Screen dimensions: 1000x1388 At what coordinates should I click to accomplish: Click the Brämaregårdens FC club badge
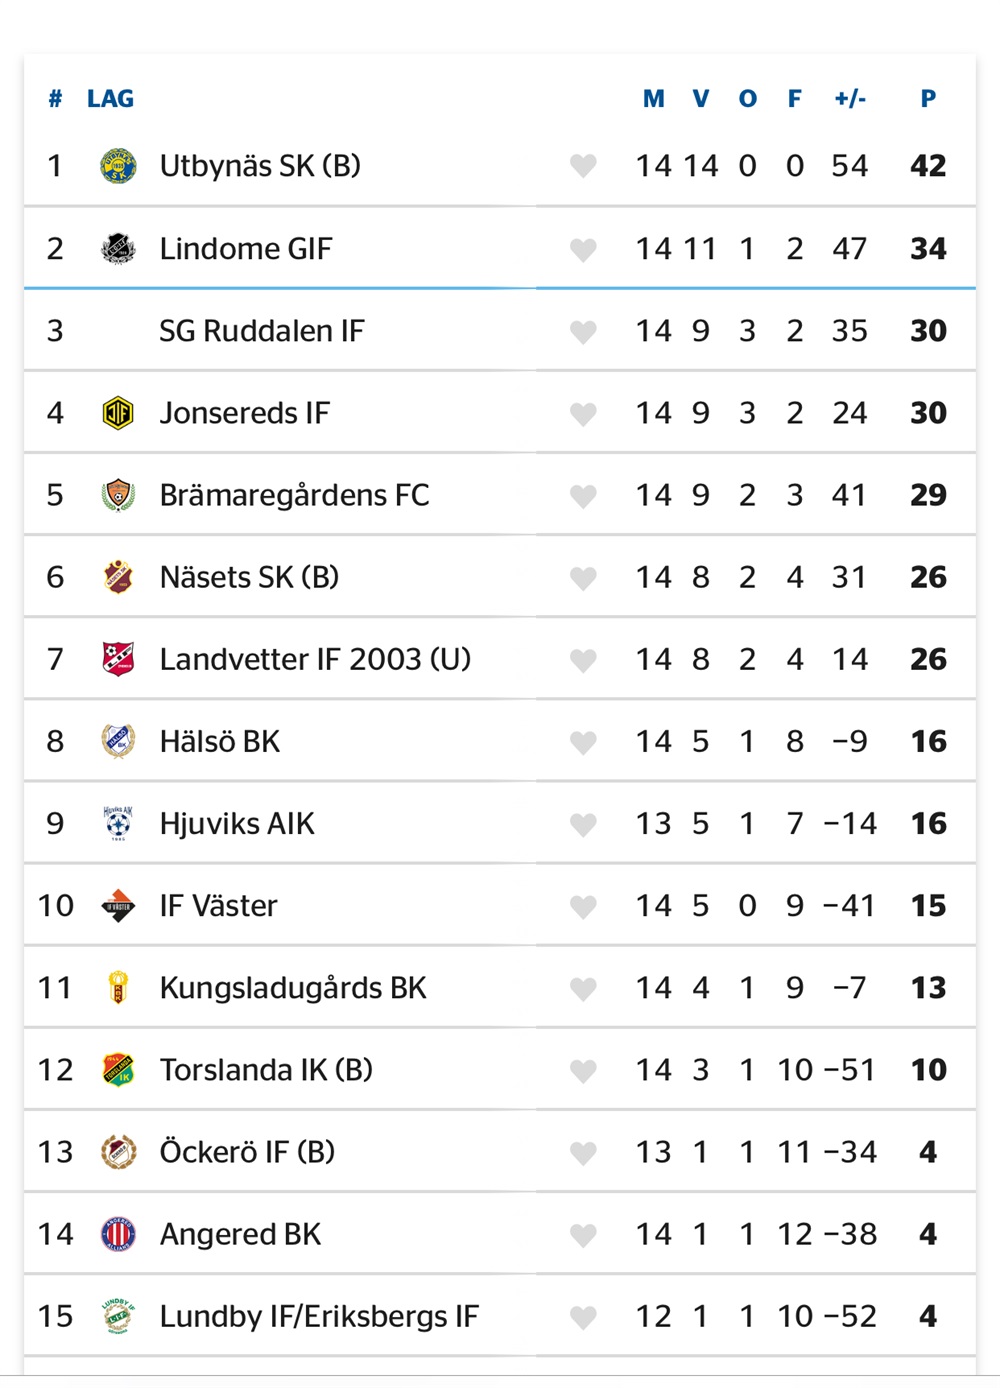(118, 495)
